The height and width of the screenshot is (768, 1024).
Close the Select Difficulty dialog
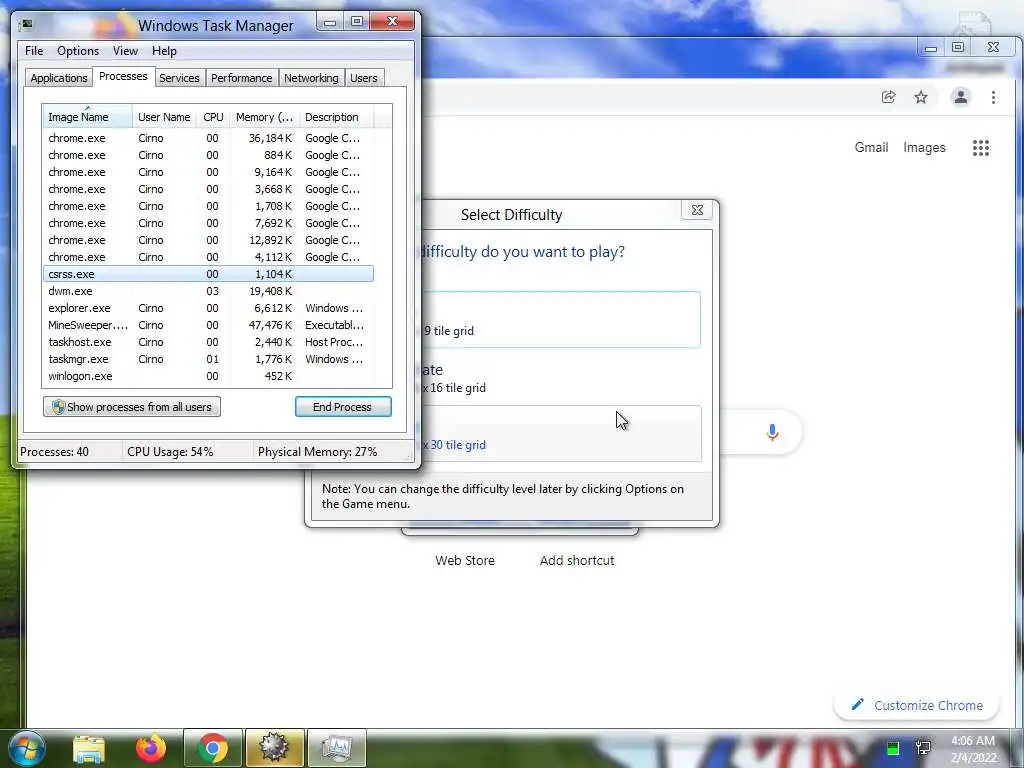(x=697, y=210)
